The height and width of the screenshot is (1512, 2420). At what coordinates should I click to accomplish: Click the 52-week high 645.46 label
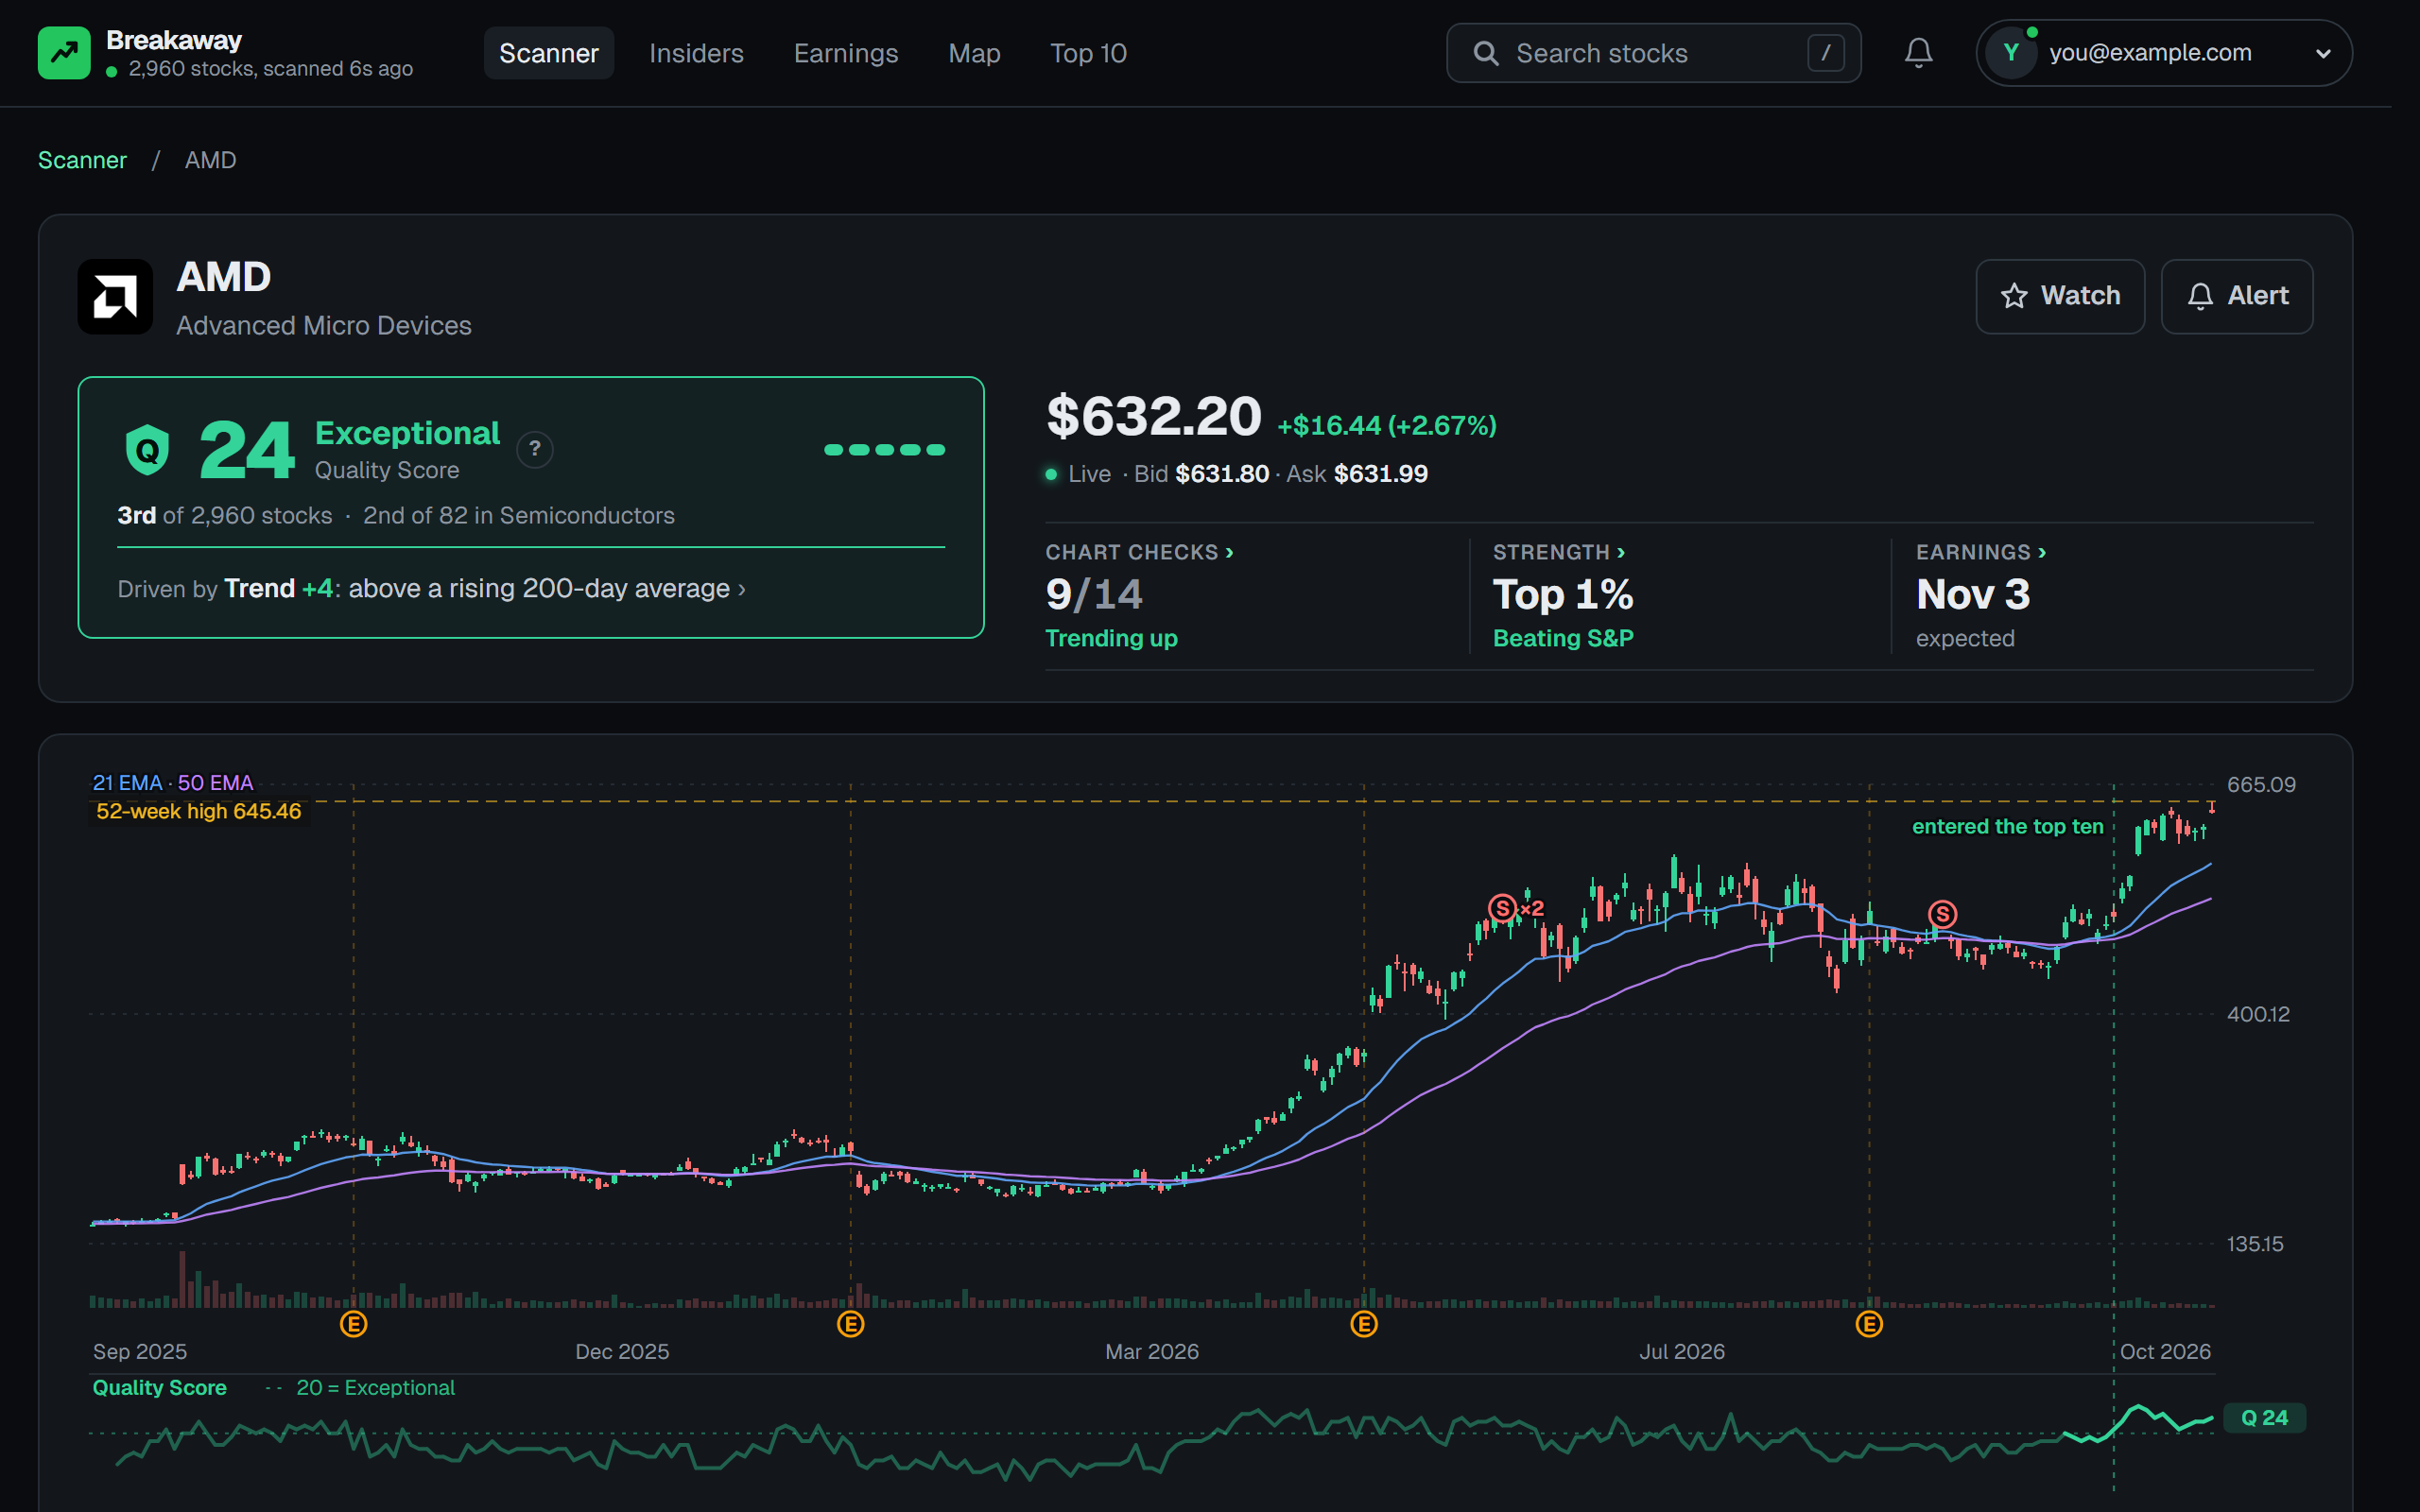pyautogui.click(x=198, y=812)
